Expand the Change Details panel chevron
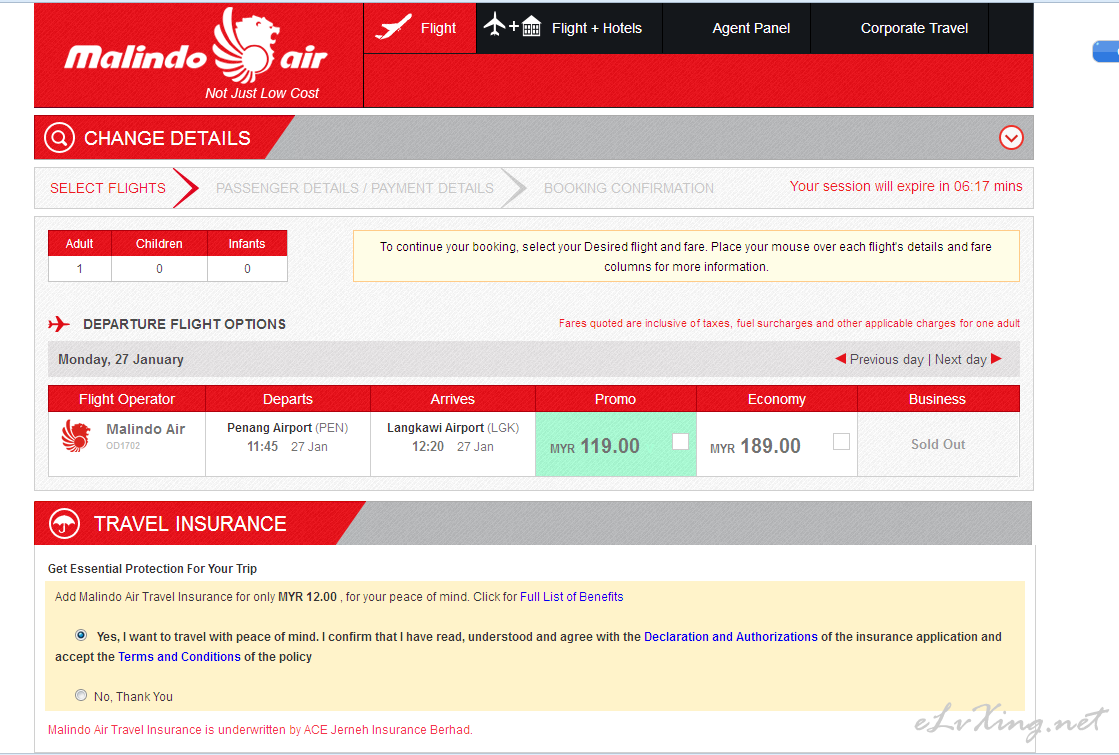The width and height of the screenshot is (1119, 755). click(x=1011, y=138)
